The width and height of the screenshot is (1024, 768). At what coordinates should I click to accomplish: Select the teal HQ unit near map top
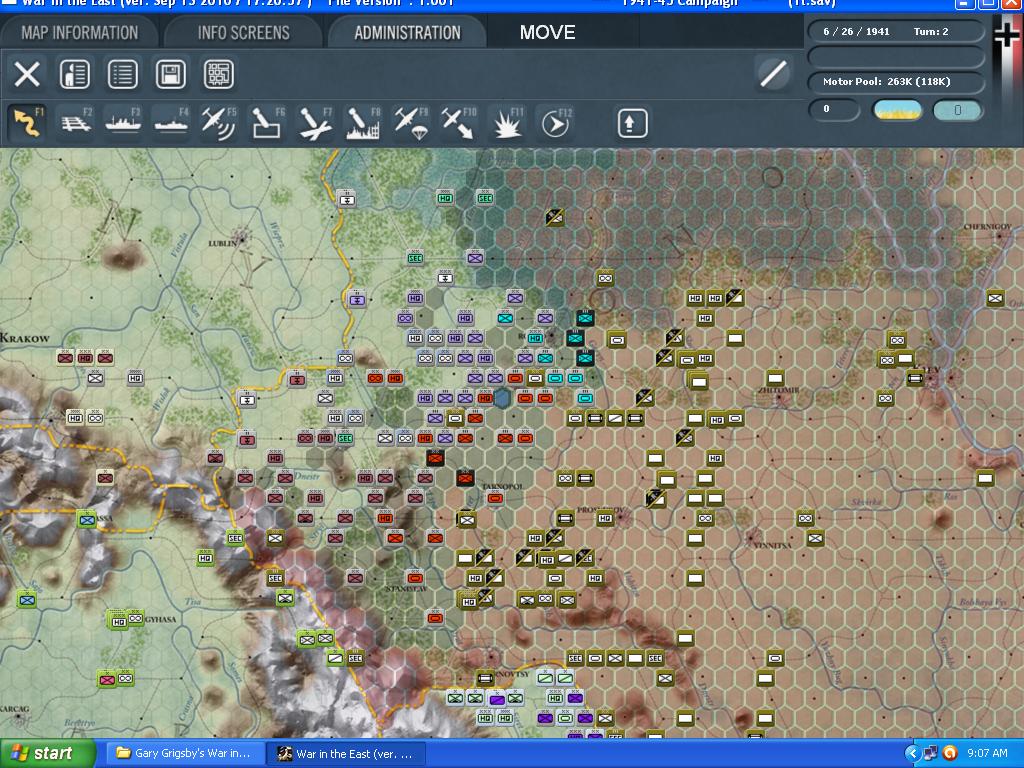pos(445,197)
